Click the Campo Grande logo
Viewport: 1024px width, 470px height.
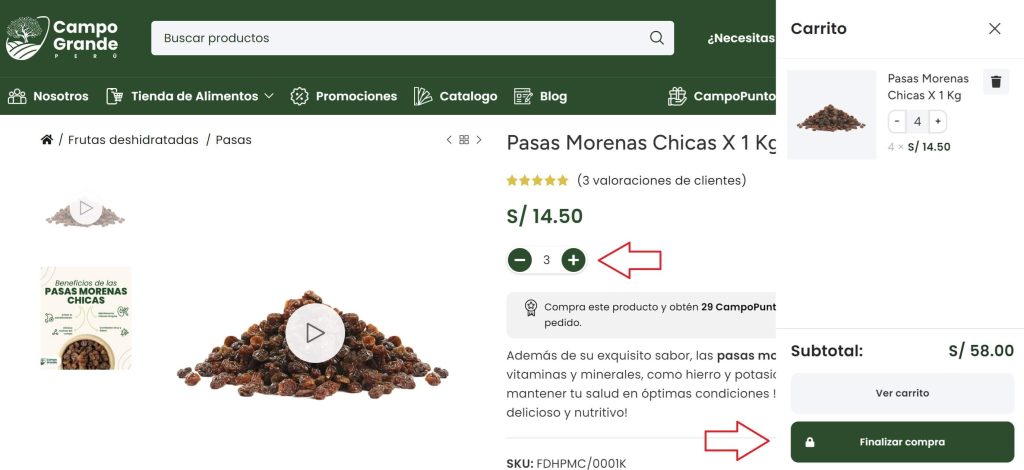[x=63, y=38]
